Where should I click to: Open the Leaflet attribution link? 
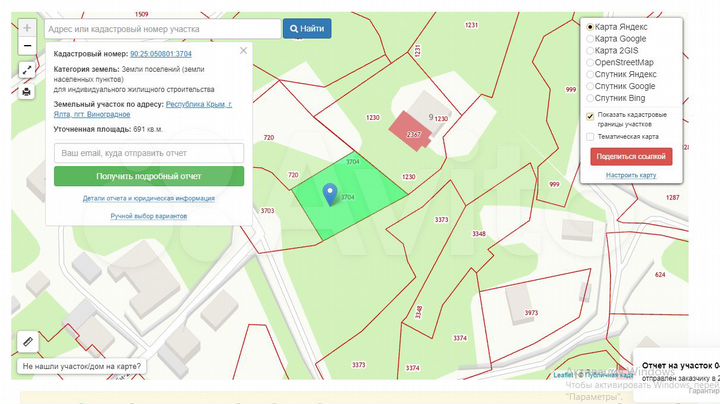click(x=563, y=375)
